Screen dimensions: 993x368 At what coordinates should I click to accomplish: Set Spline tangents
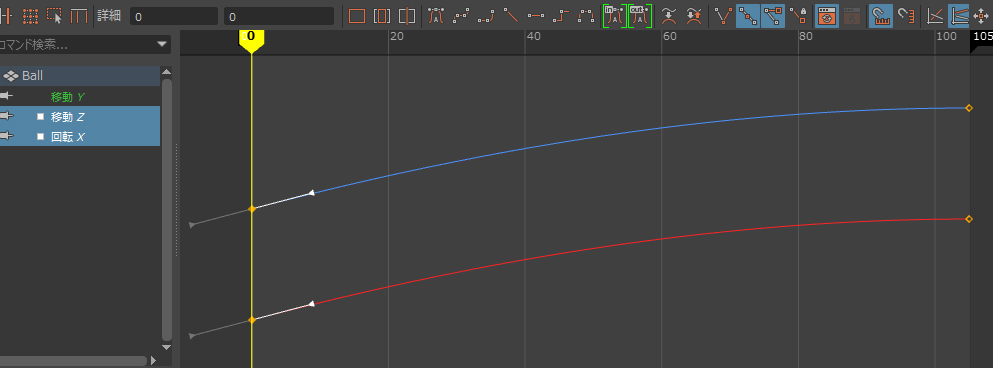[460, 16]
